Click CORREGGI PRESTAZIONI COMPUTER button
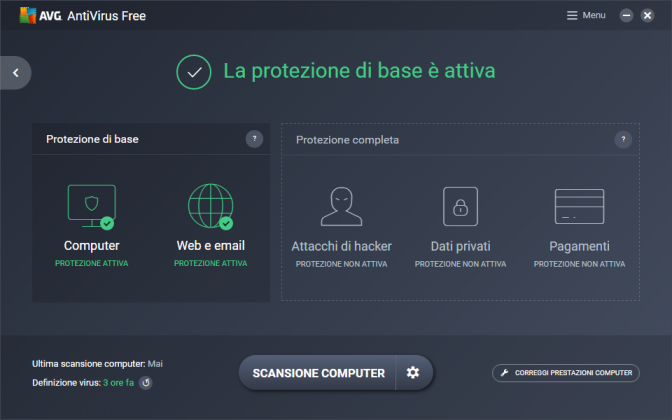Screen dimensions: 672x420 [x=566, y=373]
